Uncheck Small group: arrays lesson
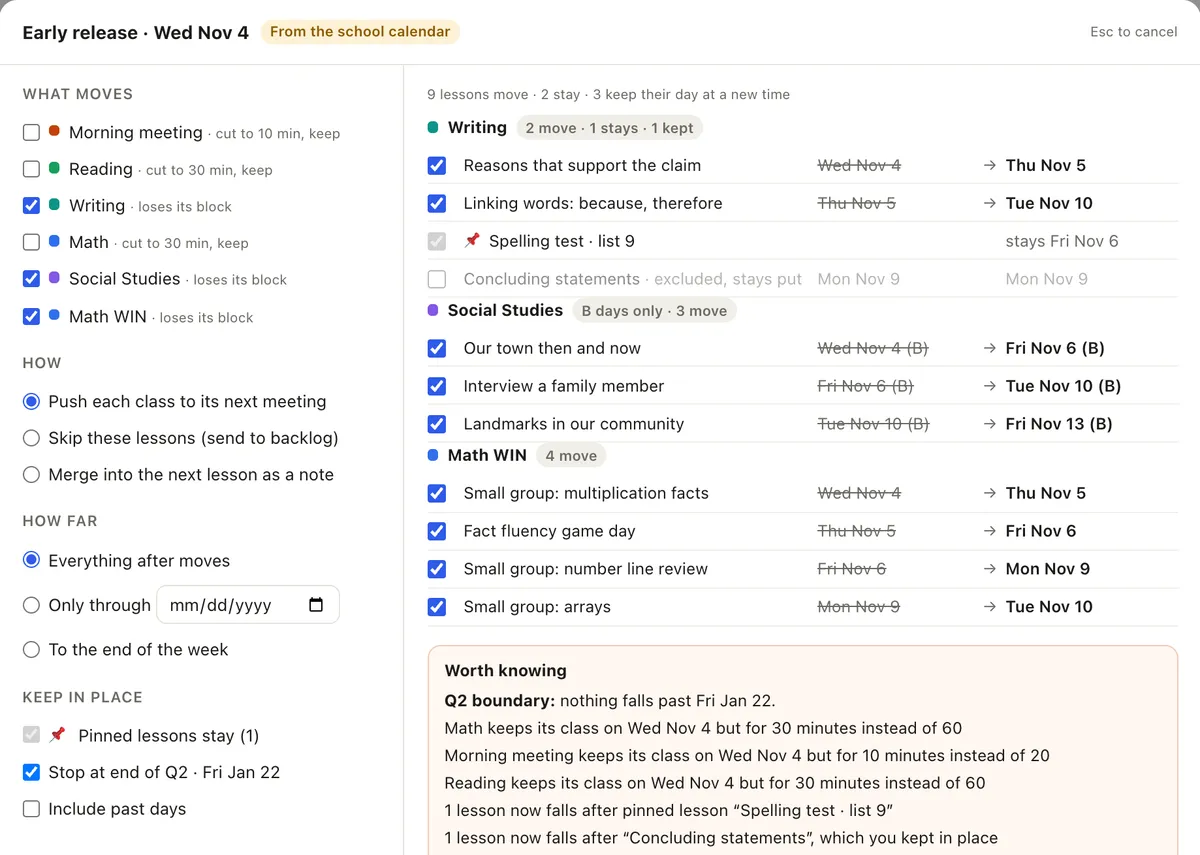Viewport: 1200px width, 855px height. coord(437,607)
